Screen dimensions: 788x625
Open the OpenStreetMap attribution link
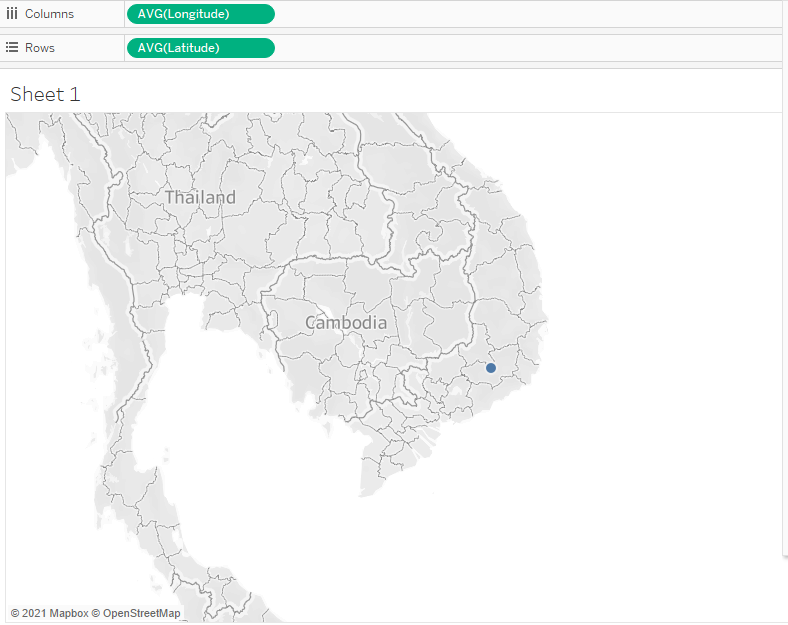141,612
